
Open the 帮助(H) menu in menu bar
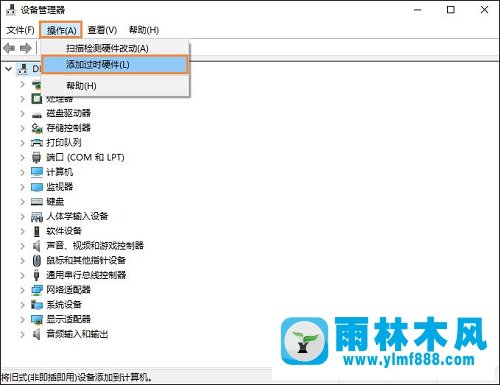(x=144, y=30)
